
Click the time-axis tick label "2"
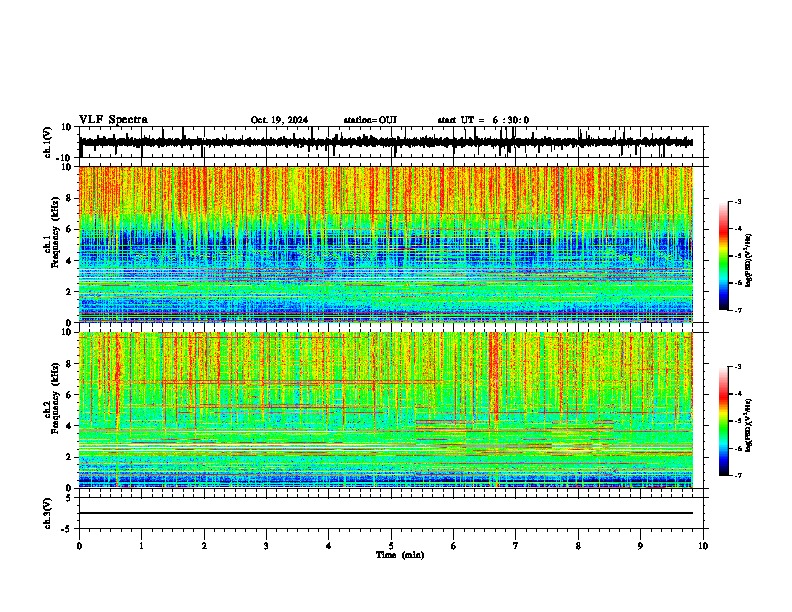click(204, 546)
